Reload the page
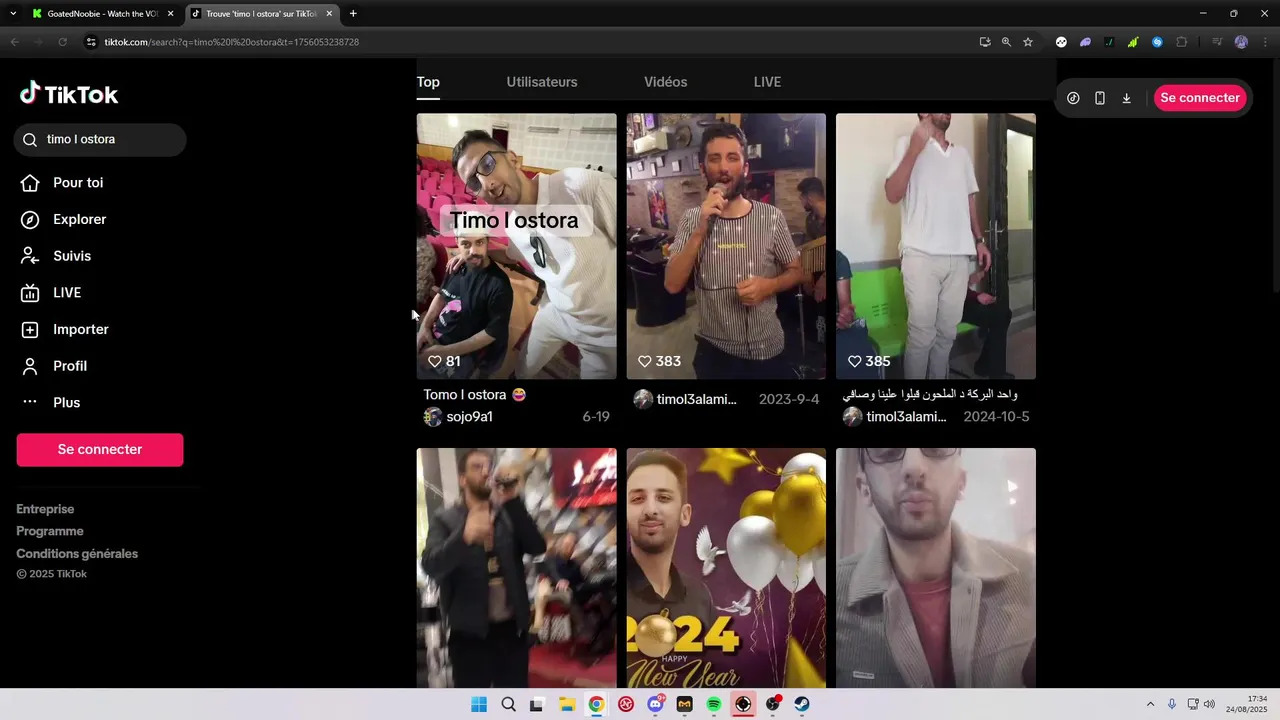 coord(62,42)
